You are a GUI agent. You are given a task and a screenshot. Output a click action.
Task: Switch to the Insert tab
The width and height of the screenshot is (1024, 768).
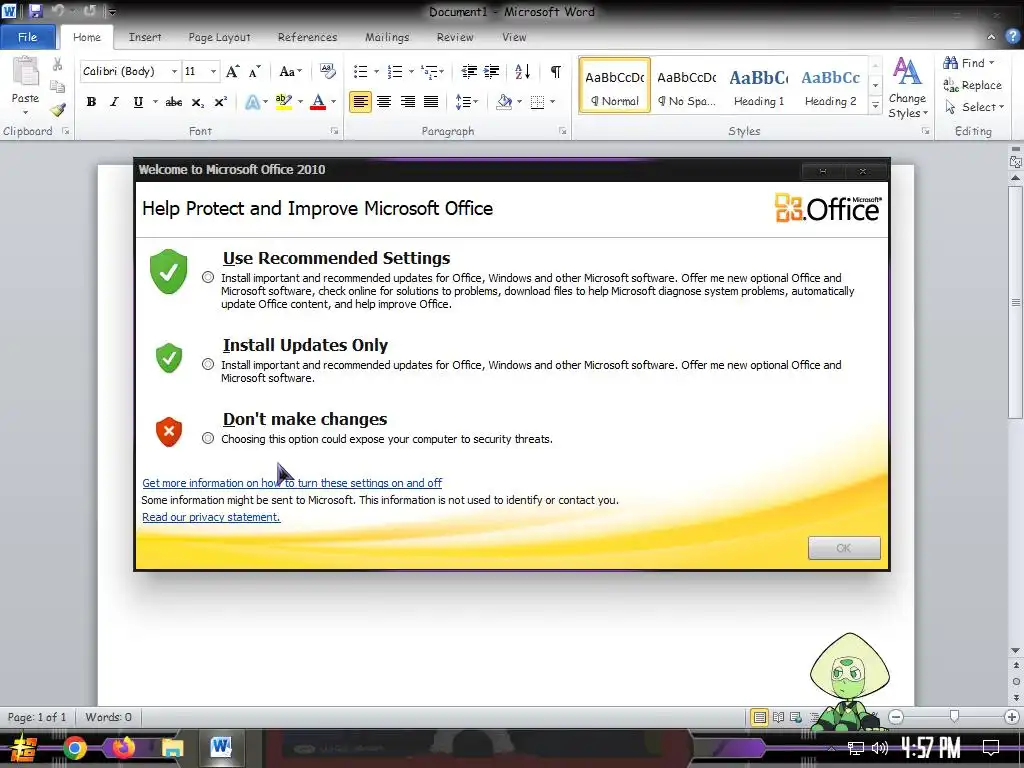click(145, 37)
